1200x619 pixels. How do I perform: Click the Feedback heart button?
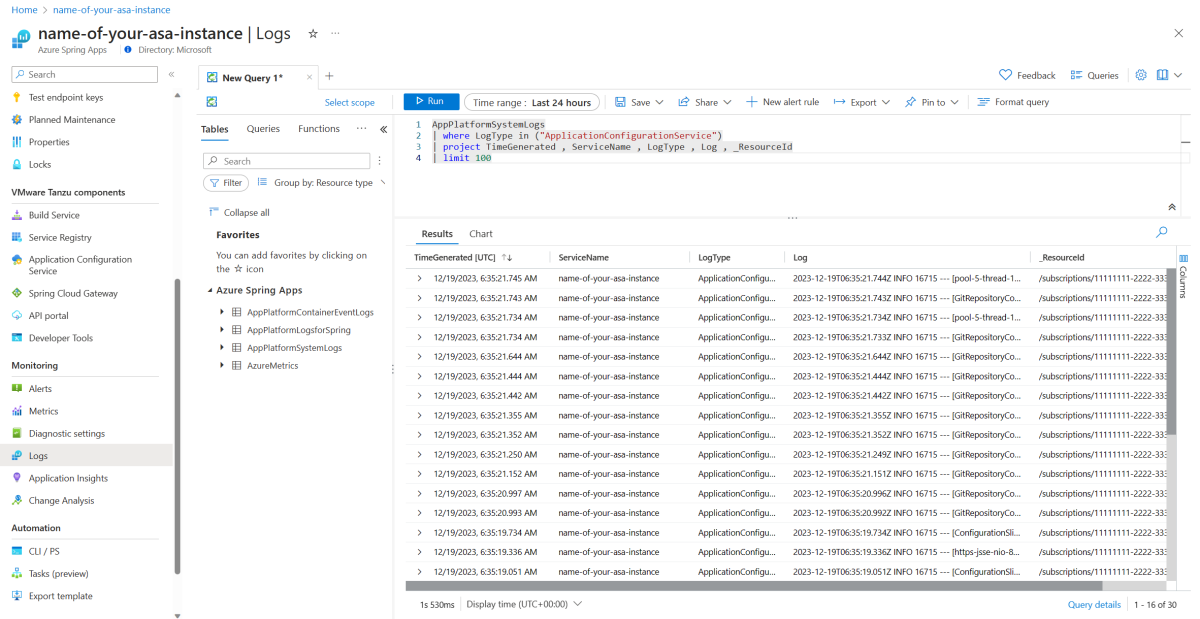click(1027, 75)
